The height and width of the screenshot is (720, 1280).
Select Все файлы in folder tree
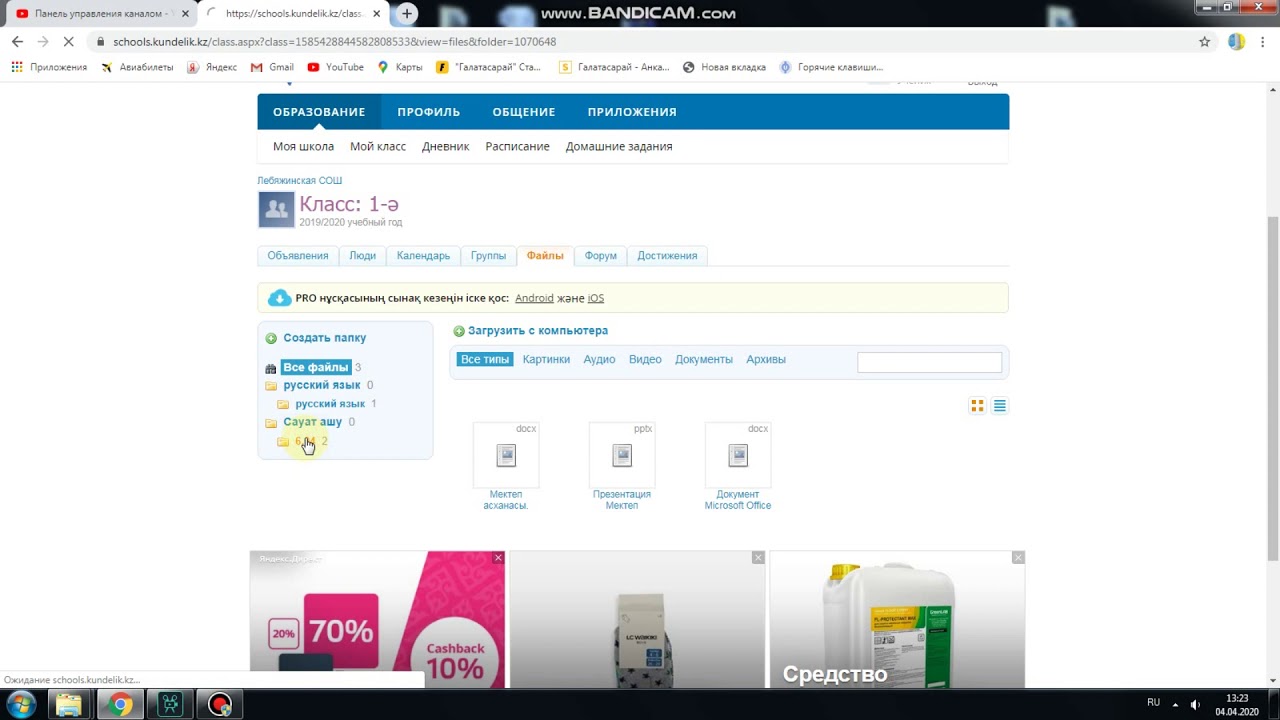[315, 367]
